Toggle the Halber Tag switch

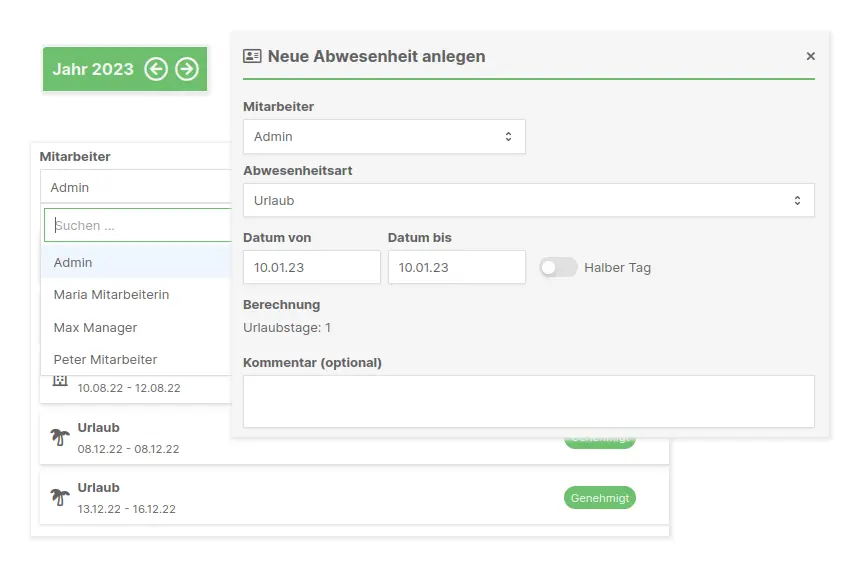(558, 267)
